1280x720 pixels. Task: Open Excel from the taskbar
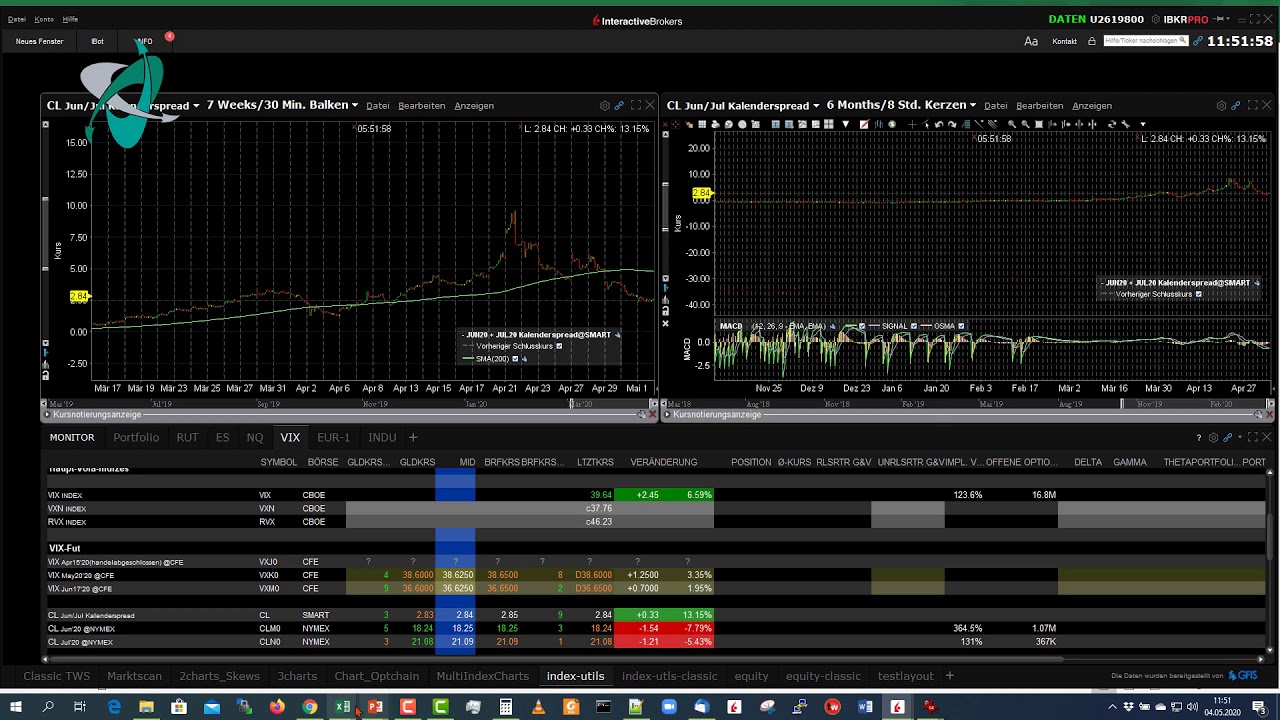[343, 707]
